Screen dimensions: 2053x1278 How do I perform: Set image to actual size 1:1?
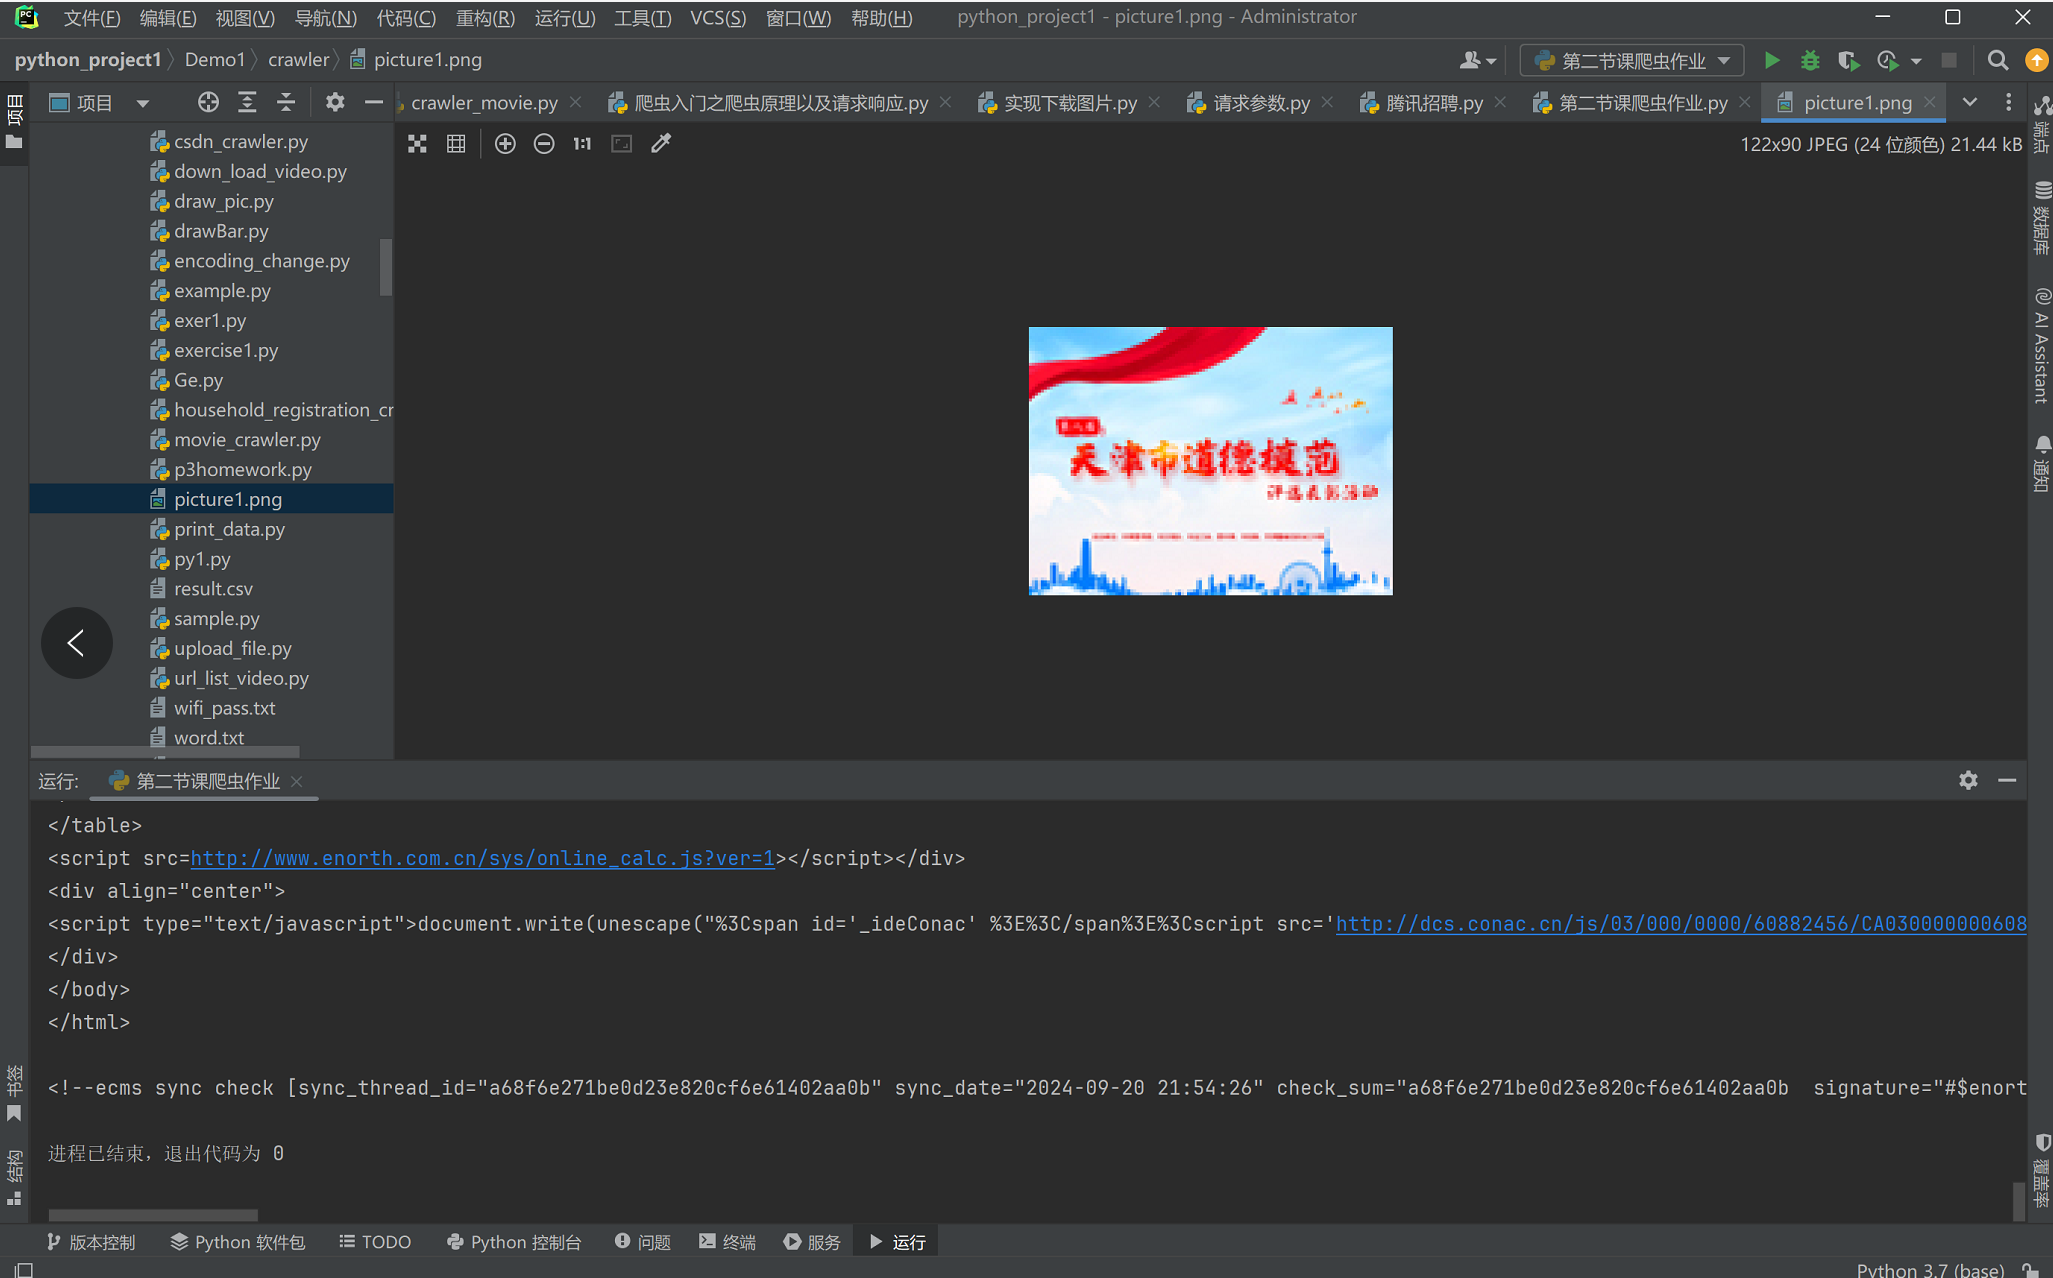pos(582,144)
